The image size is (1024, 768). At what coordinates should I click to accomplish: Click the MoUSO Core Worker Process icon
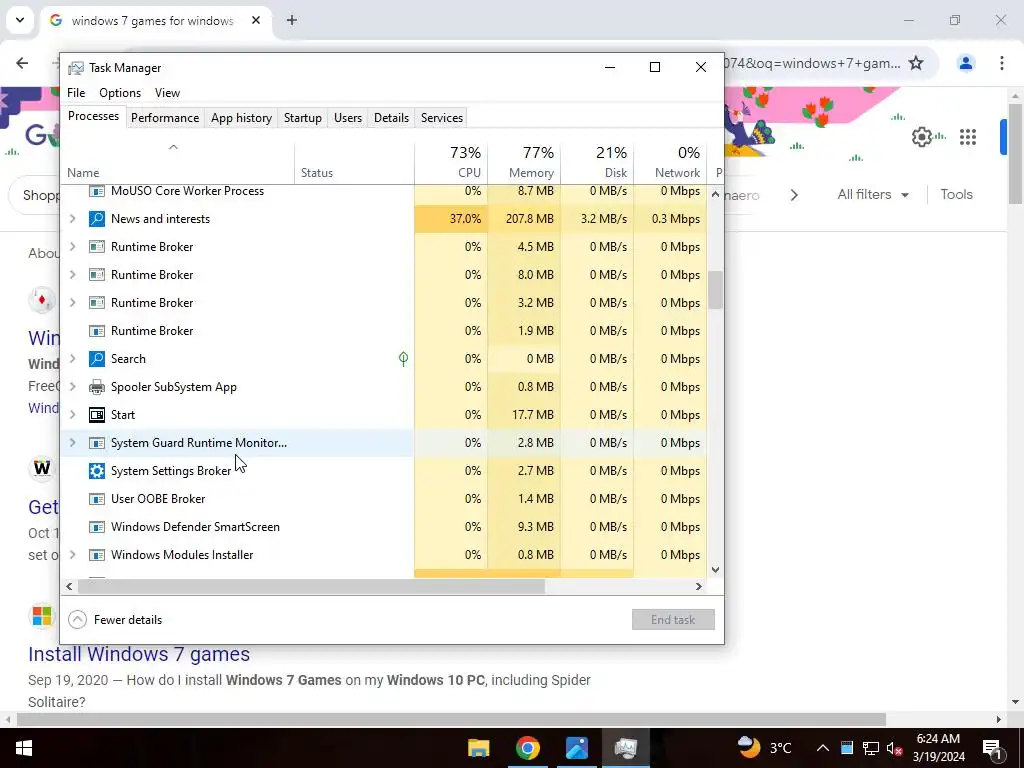tap(97, 191)
